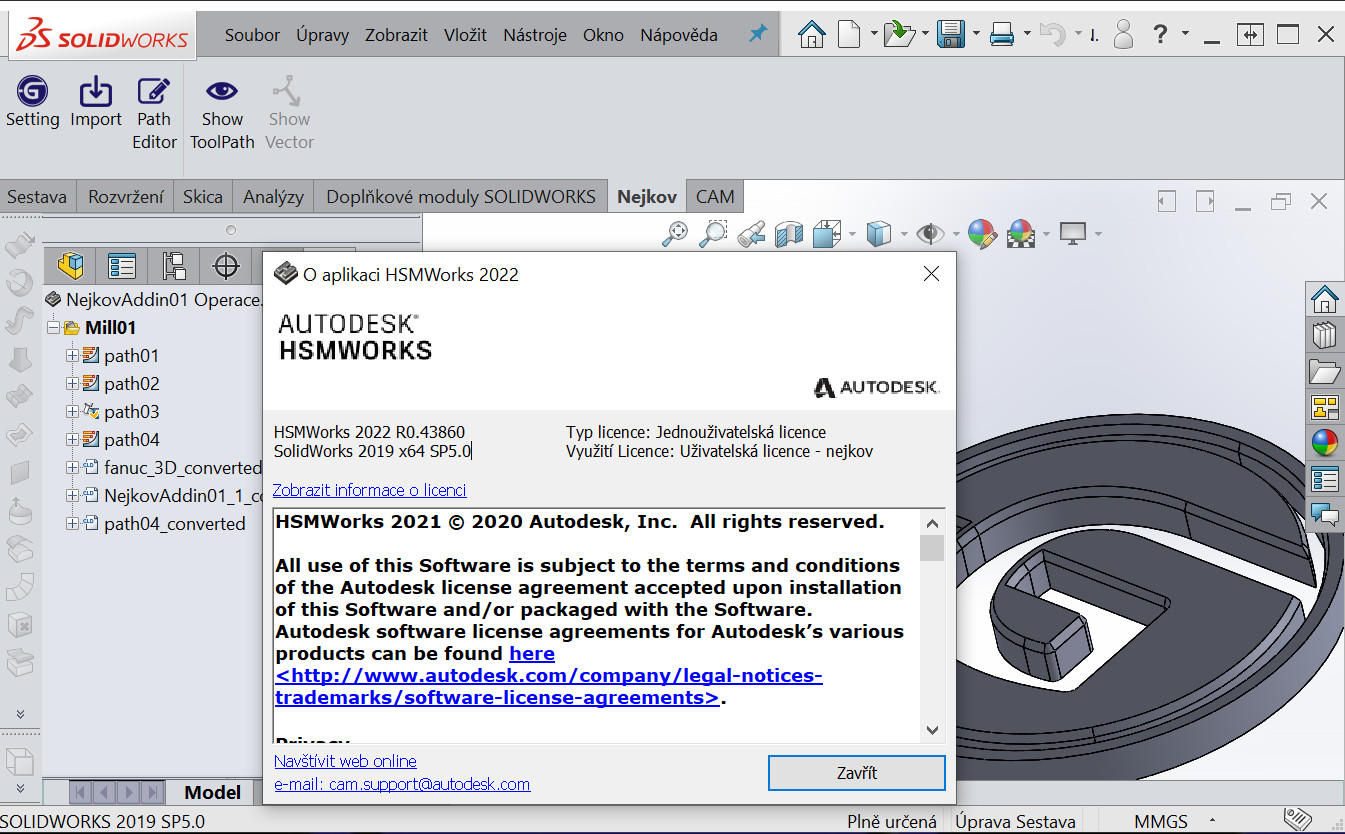The height and width of the screenshot is (834, 1345).
Task: Click the Import toolpath icon
Action: (96, 93)
